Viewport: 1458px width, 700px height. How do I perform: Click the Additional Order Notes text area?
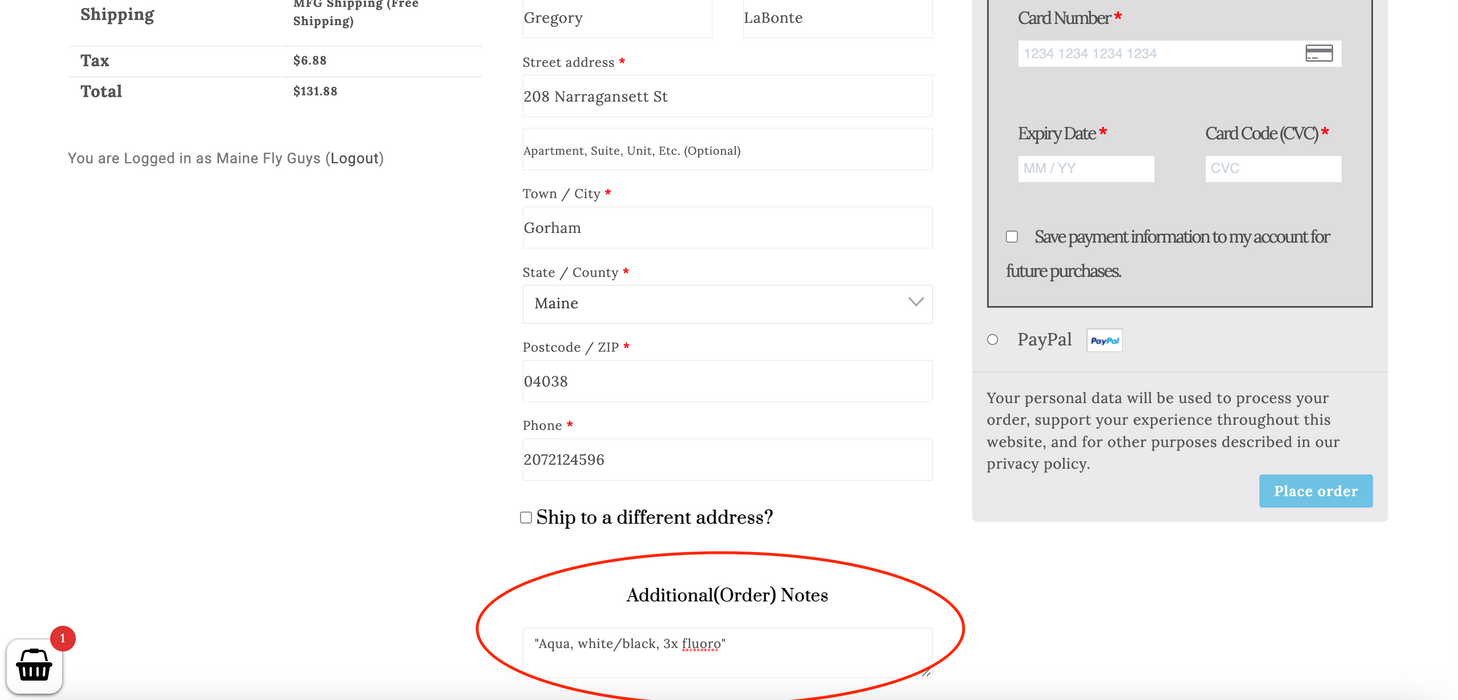pyautogui.click(x=726, y=652)
